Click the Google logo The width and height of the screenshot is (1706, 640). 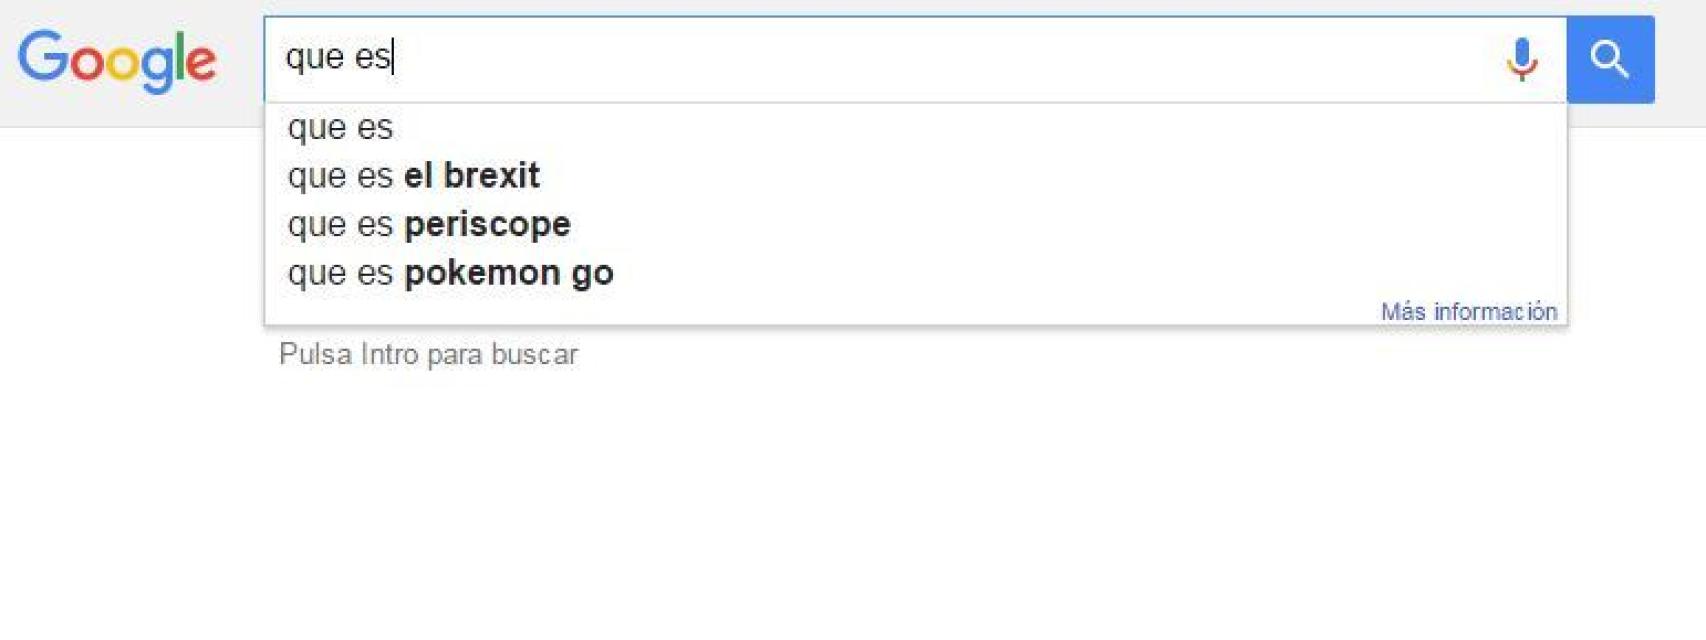coord(117,60)
